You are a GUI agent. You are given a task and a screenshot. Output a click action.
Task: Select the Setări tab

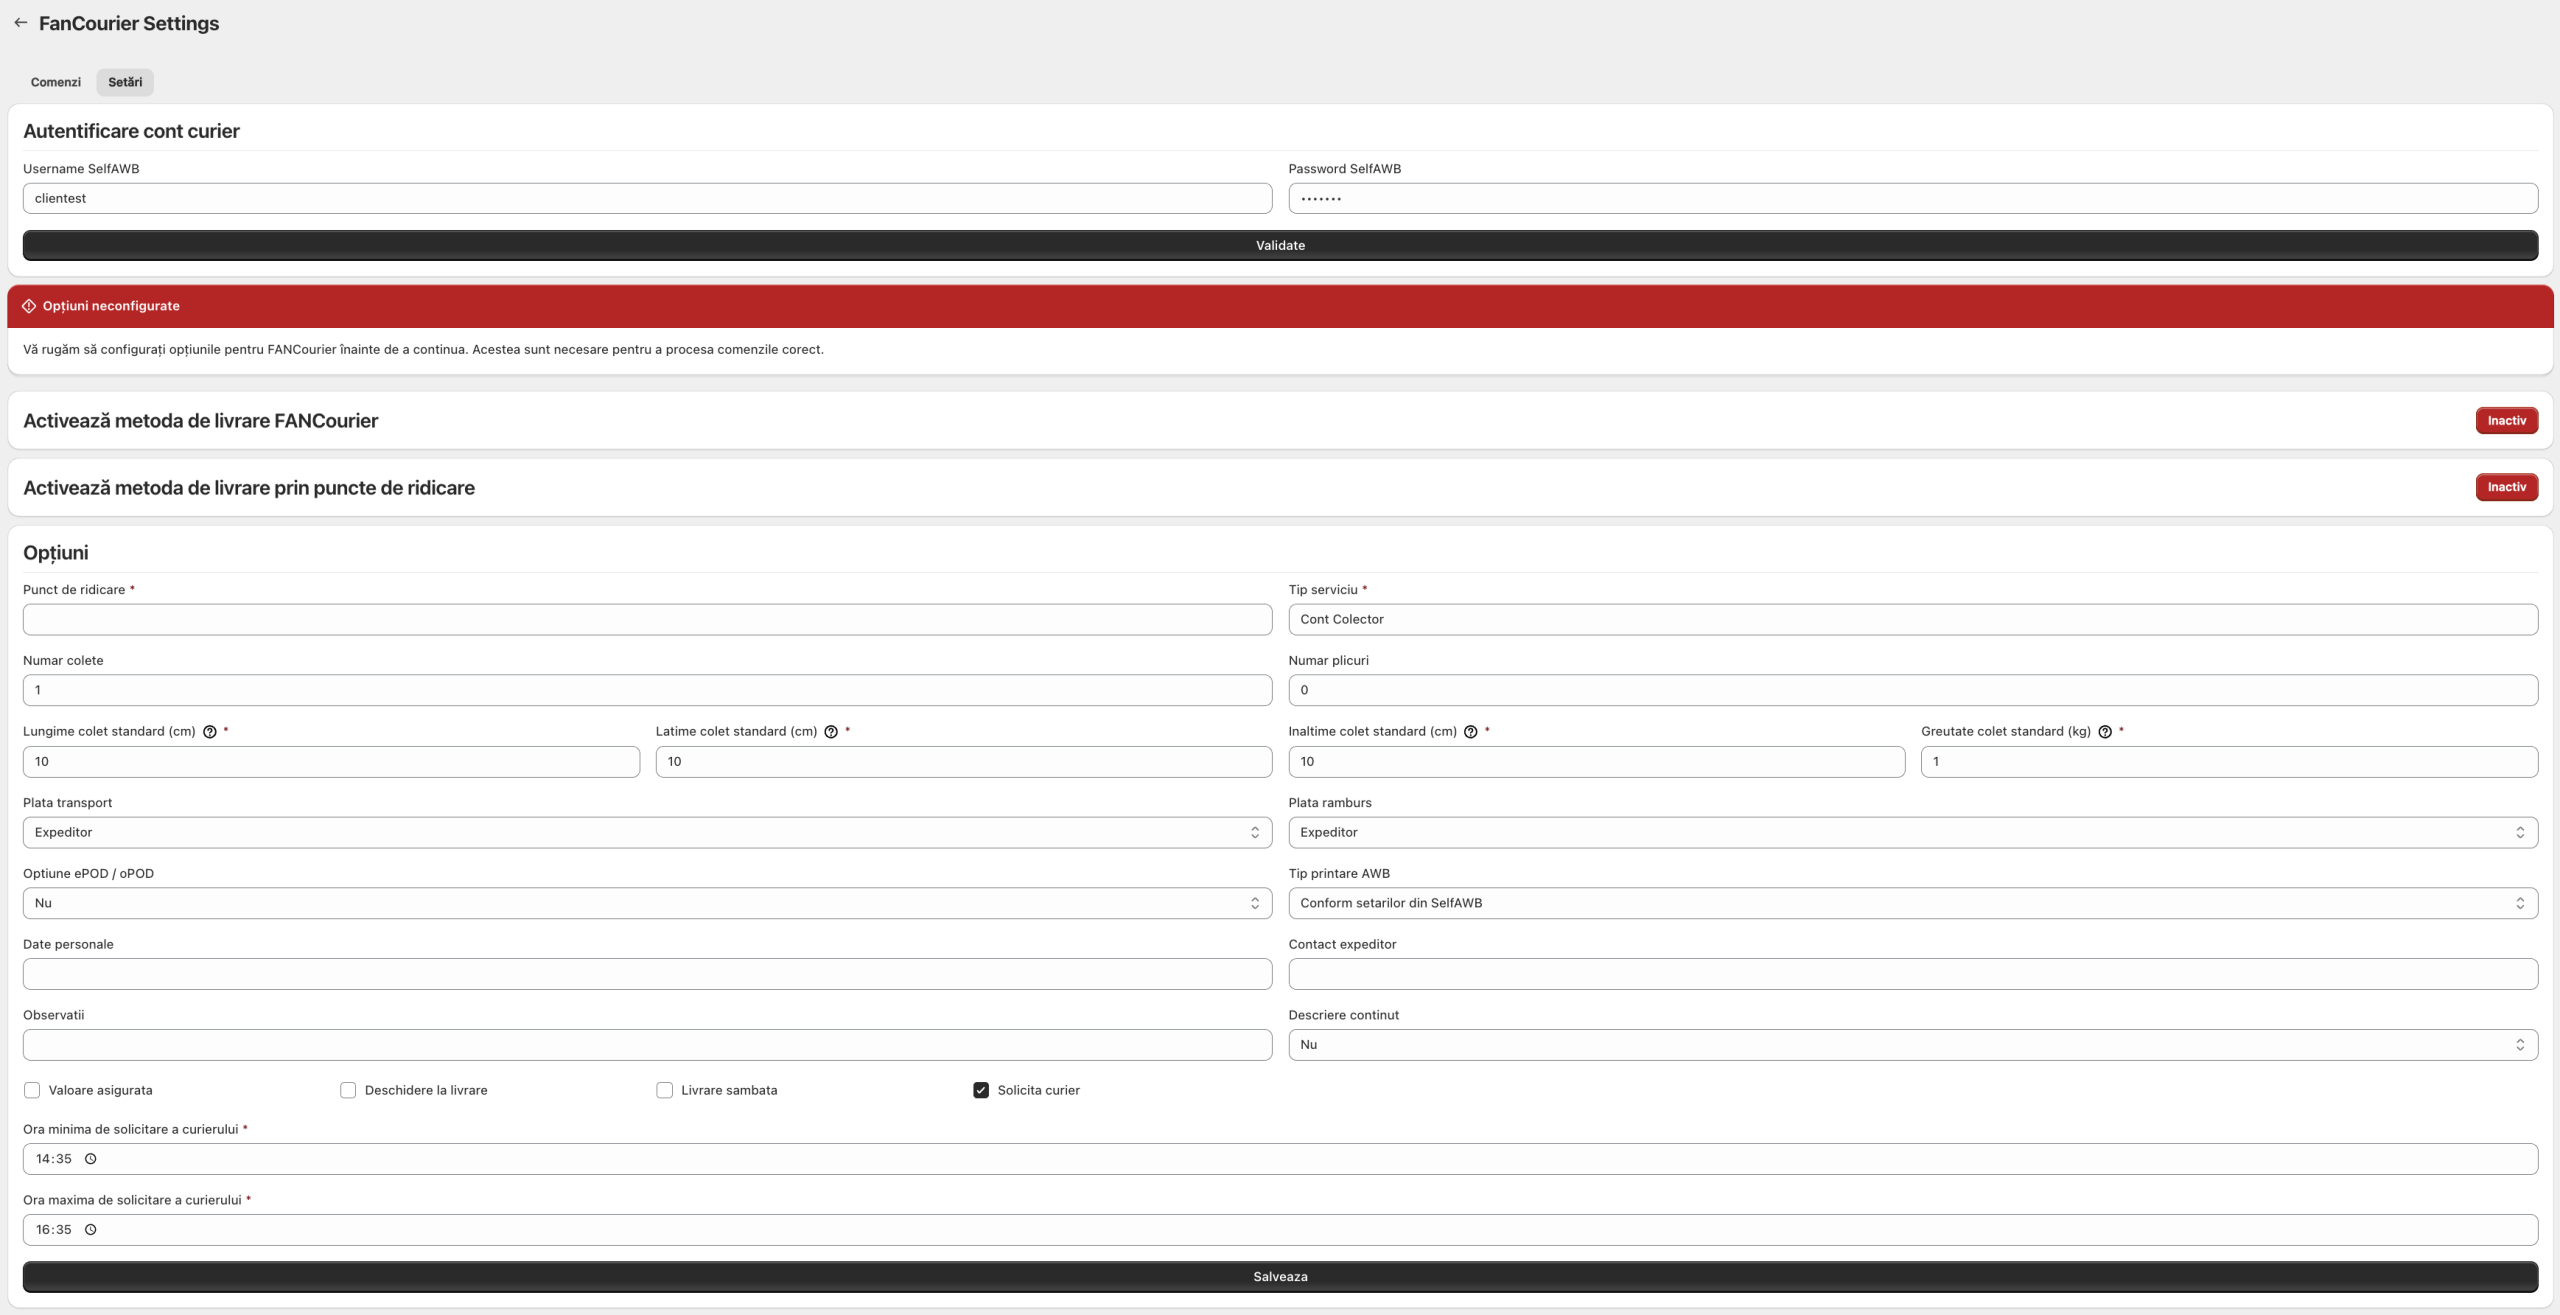(125, 82)
